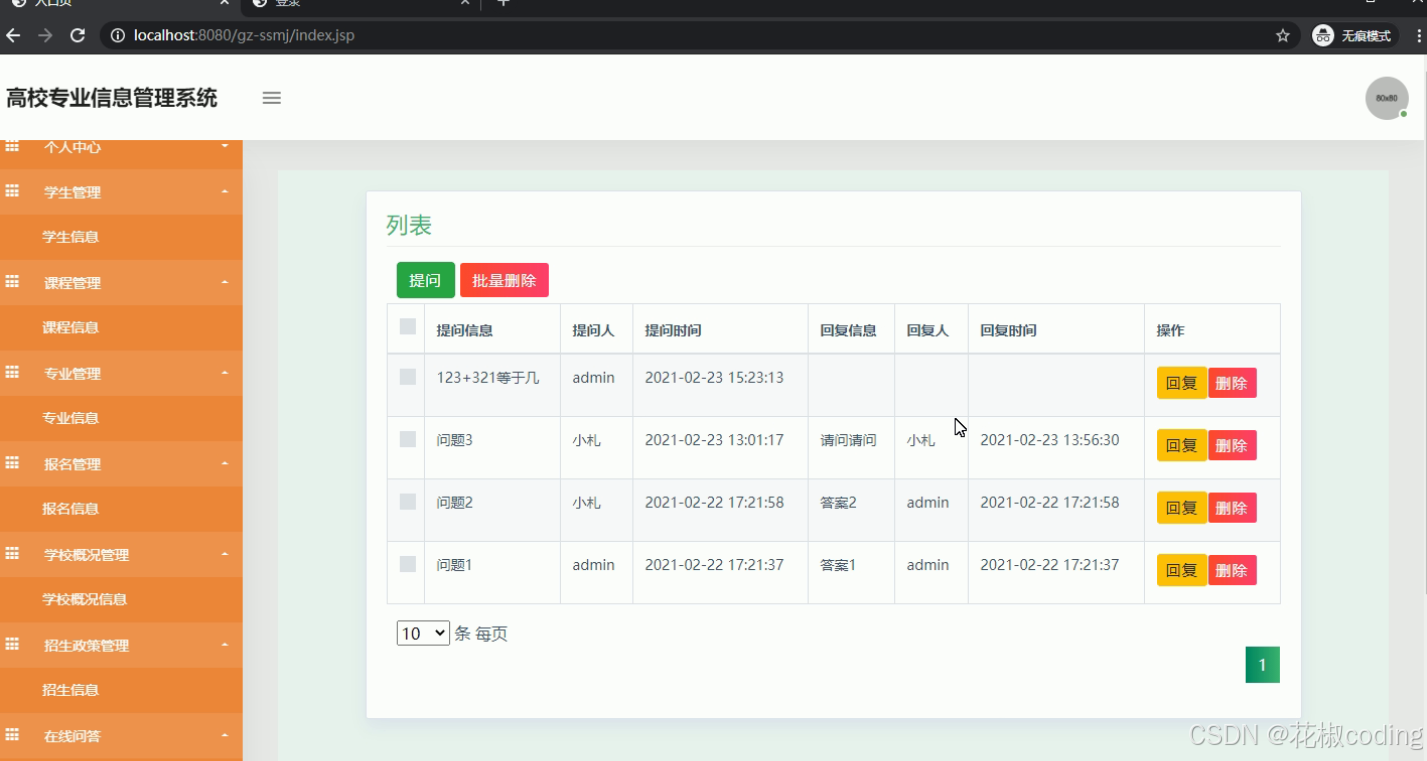Screen dimensions: 1427x761
Task: Expand 个人中心 using its arrow
Action: click(x=225, y=147)
